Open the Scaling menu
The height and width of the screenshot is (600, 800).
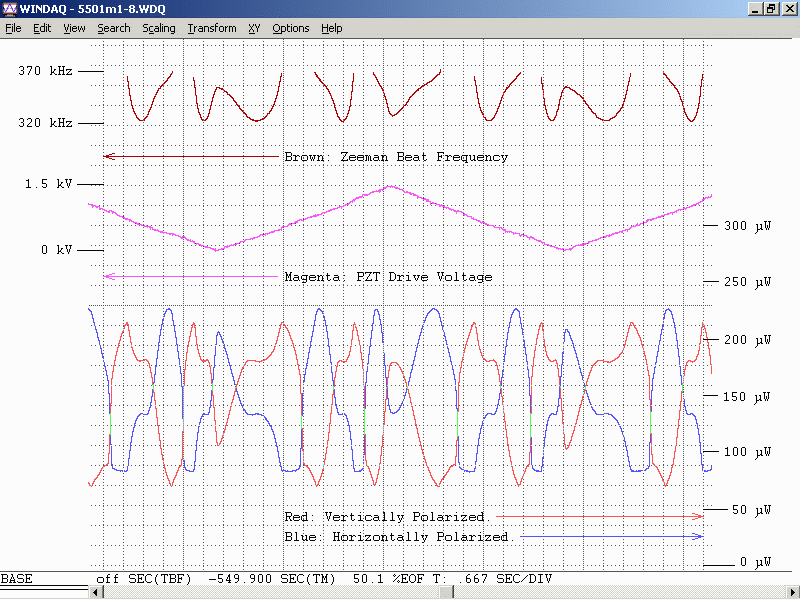click(159, 28)
